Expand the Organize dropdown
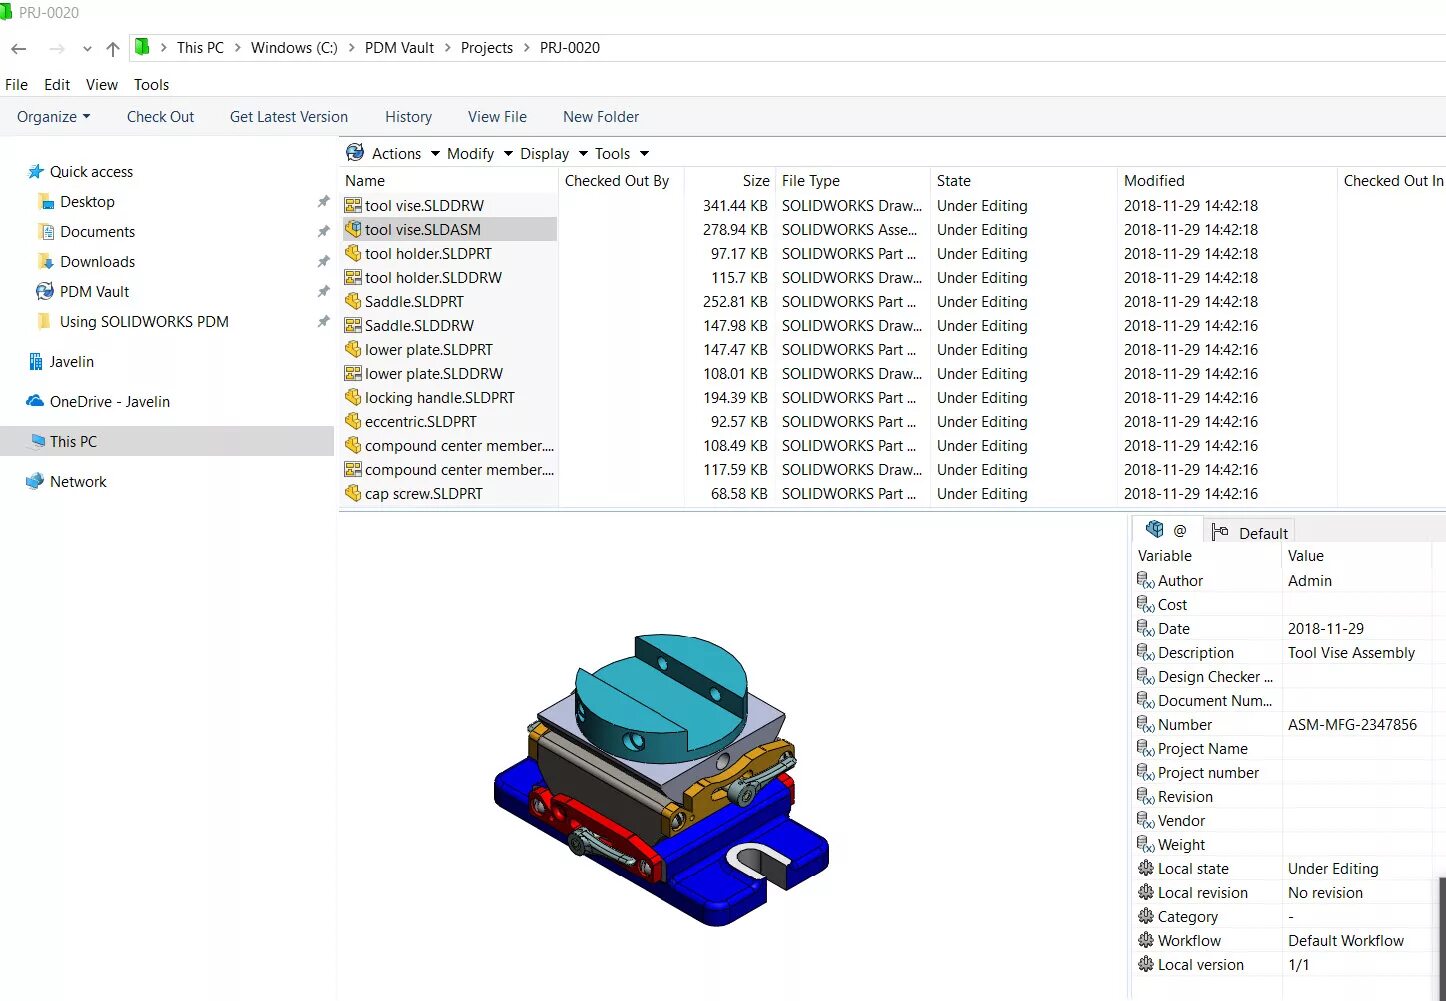This screenshot has height=1001, width=1446. point(53,116)
